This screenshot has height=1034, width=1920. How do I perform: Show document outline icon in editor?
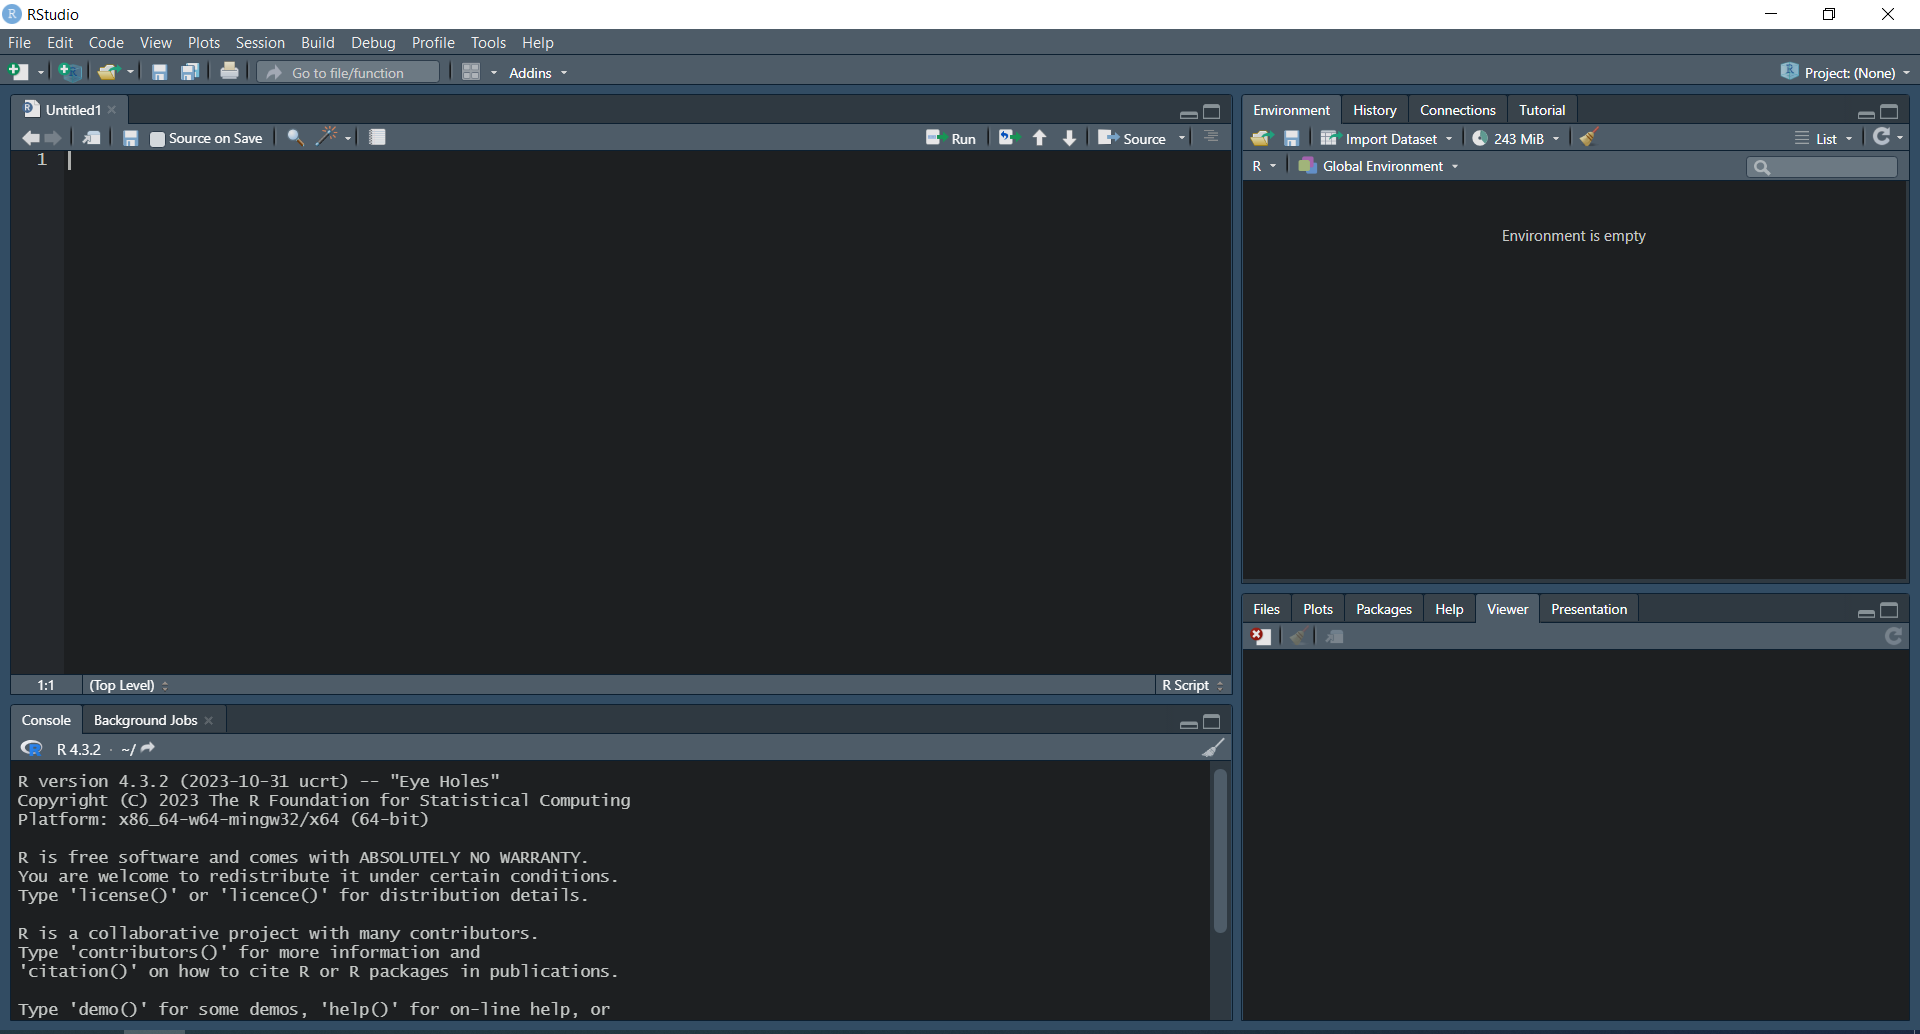(x=1211, y=137)
